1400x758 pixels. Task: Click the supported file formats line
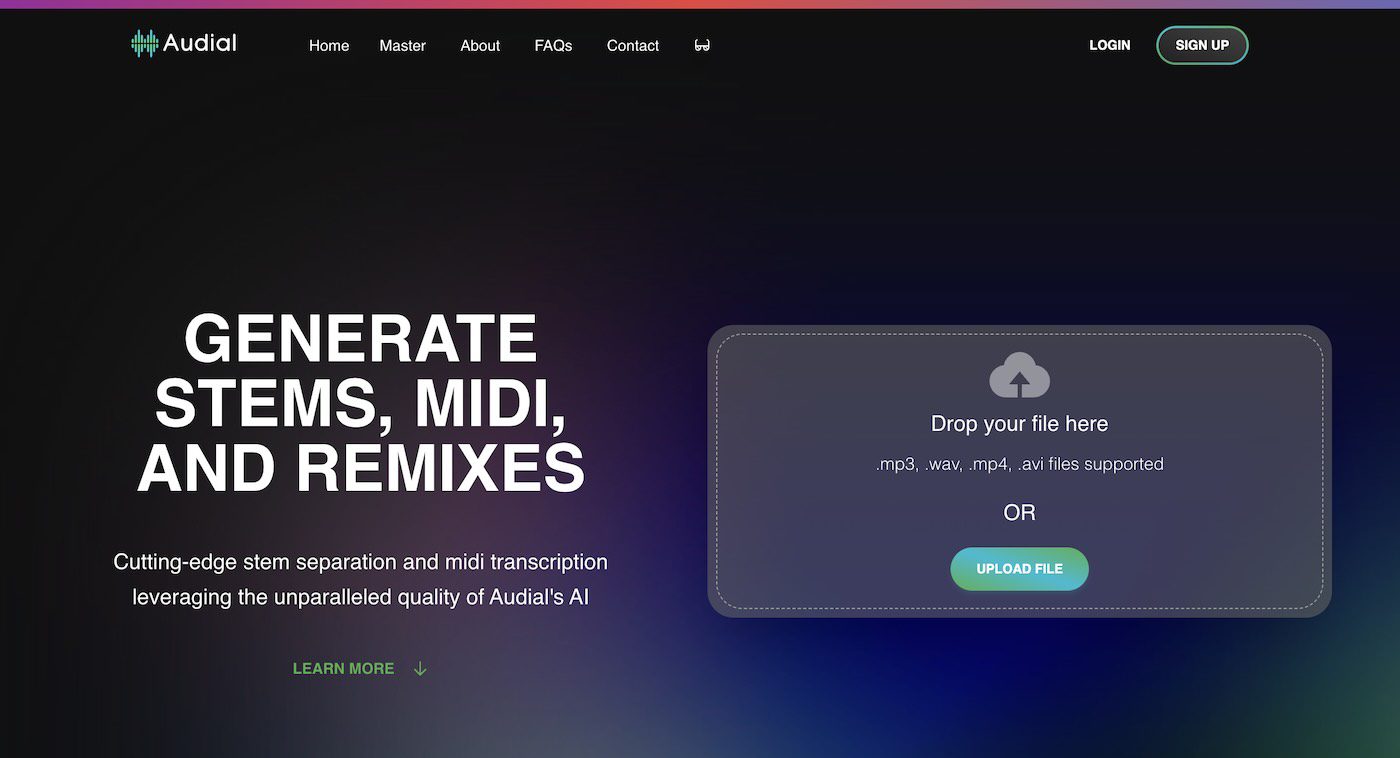[1019, 464]
